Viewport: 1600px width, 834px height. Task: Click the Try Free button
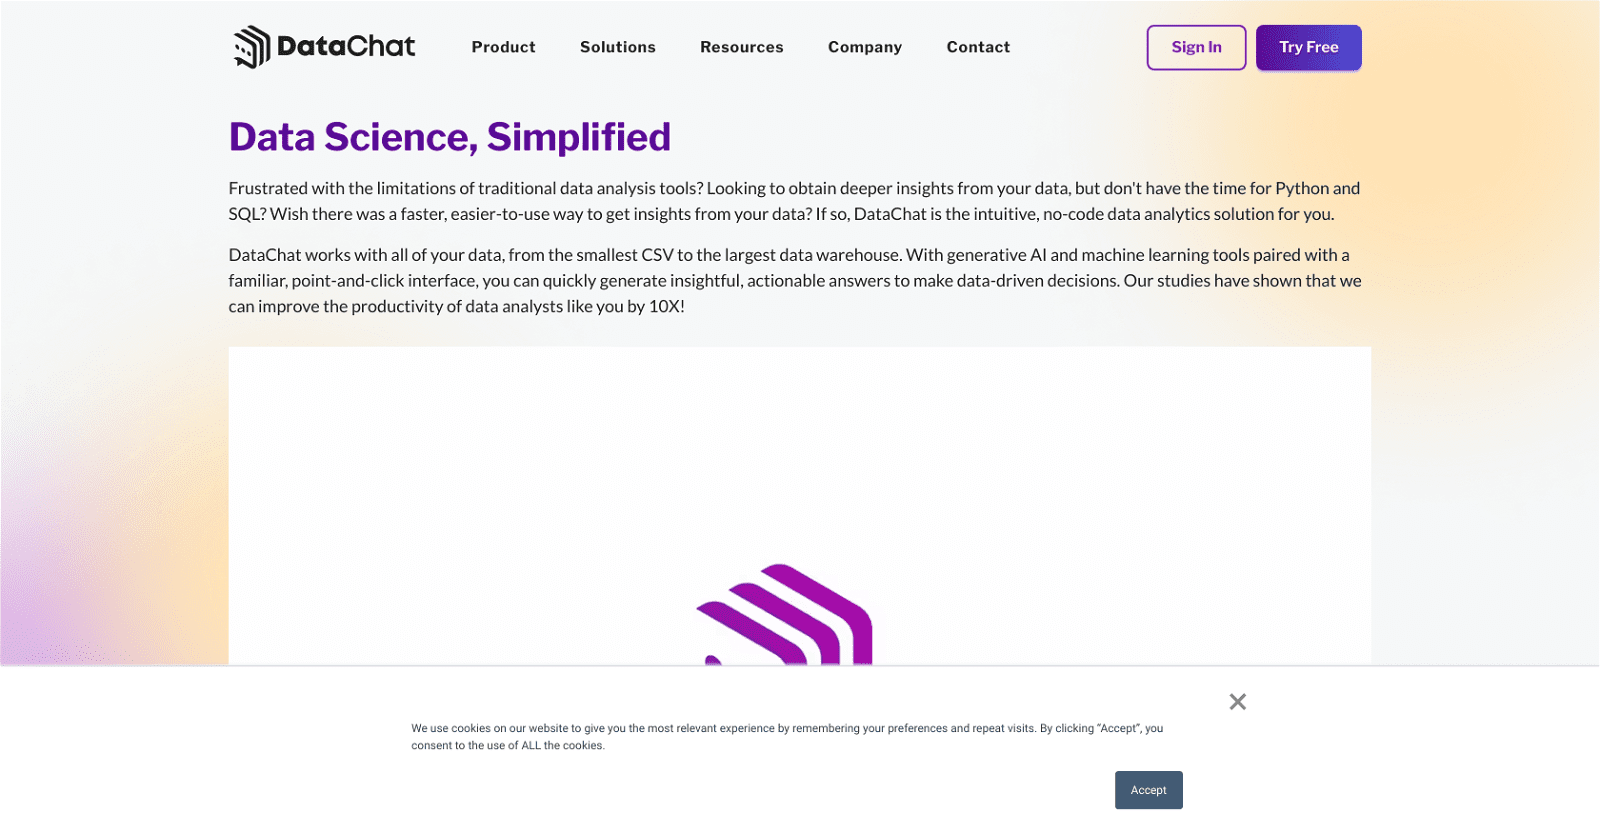click(1308, 47)
